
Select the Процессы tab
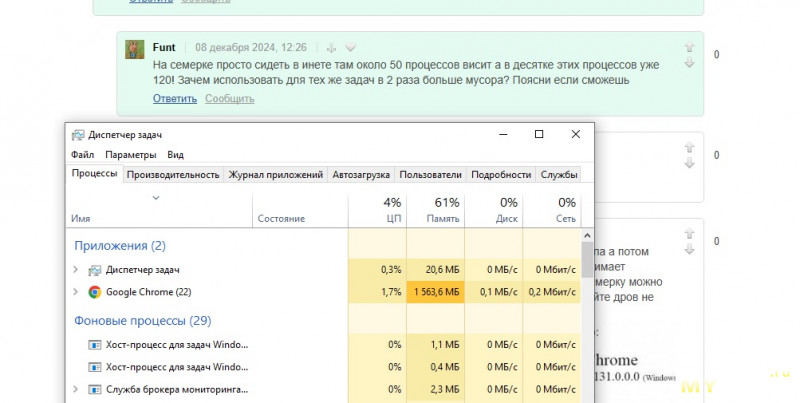click(x=94, y=173)
